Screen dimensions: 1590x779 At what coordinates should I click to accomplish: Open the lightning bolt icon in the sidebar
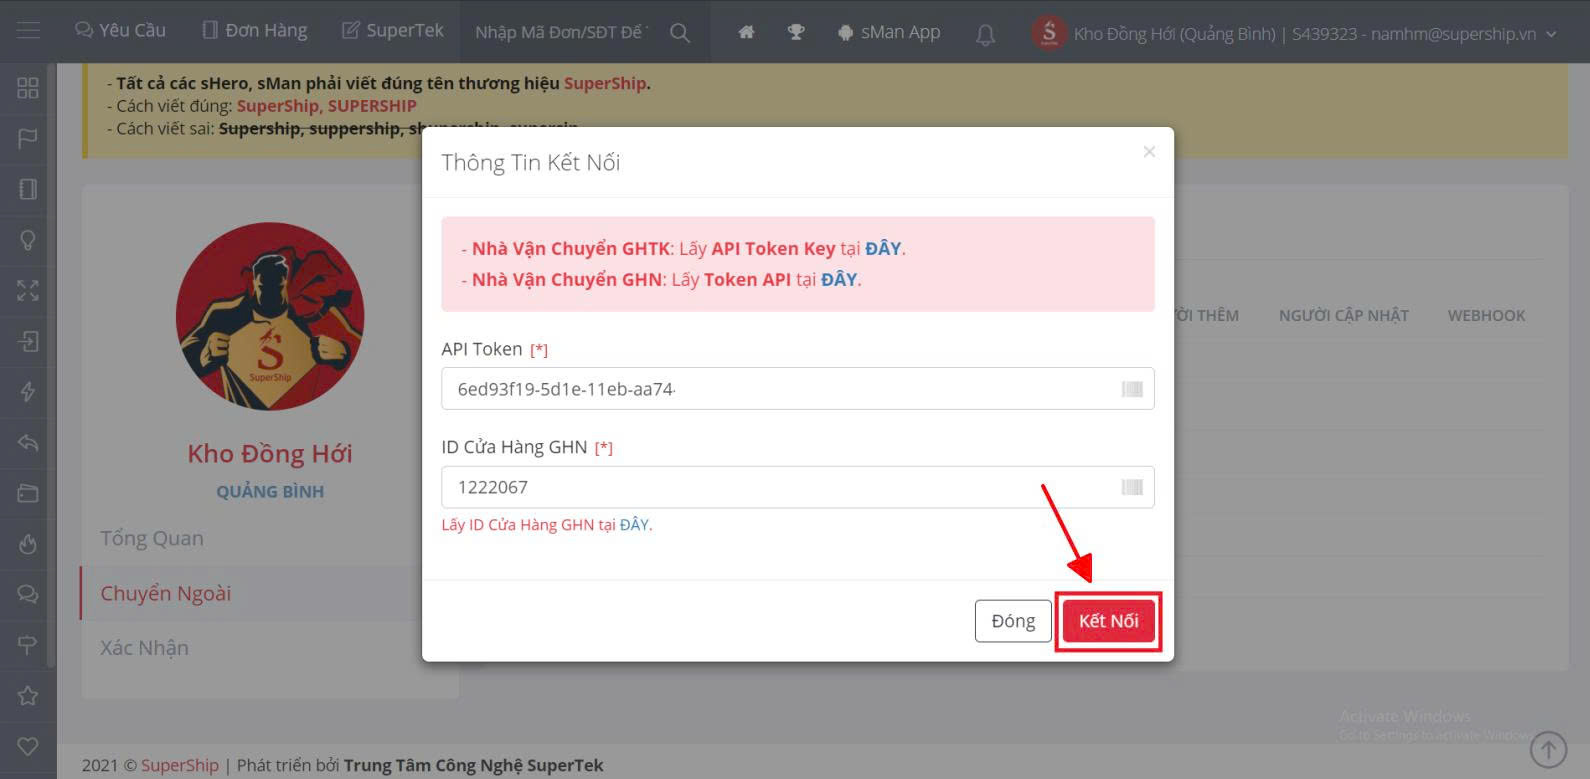[28, 392]
